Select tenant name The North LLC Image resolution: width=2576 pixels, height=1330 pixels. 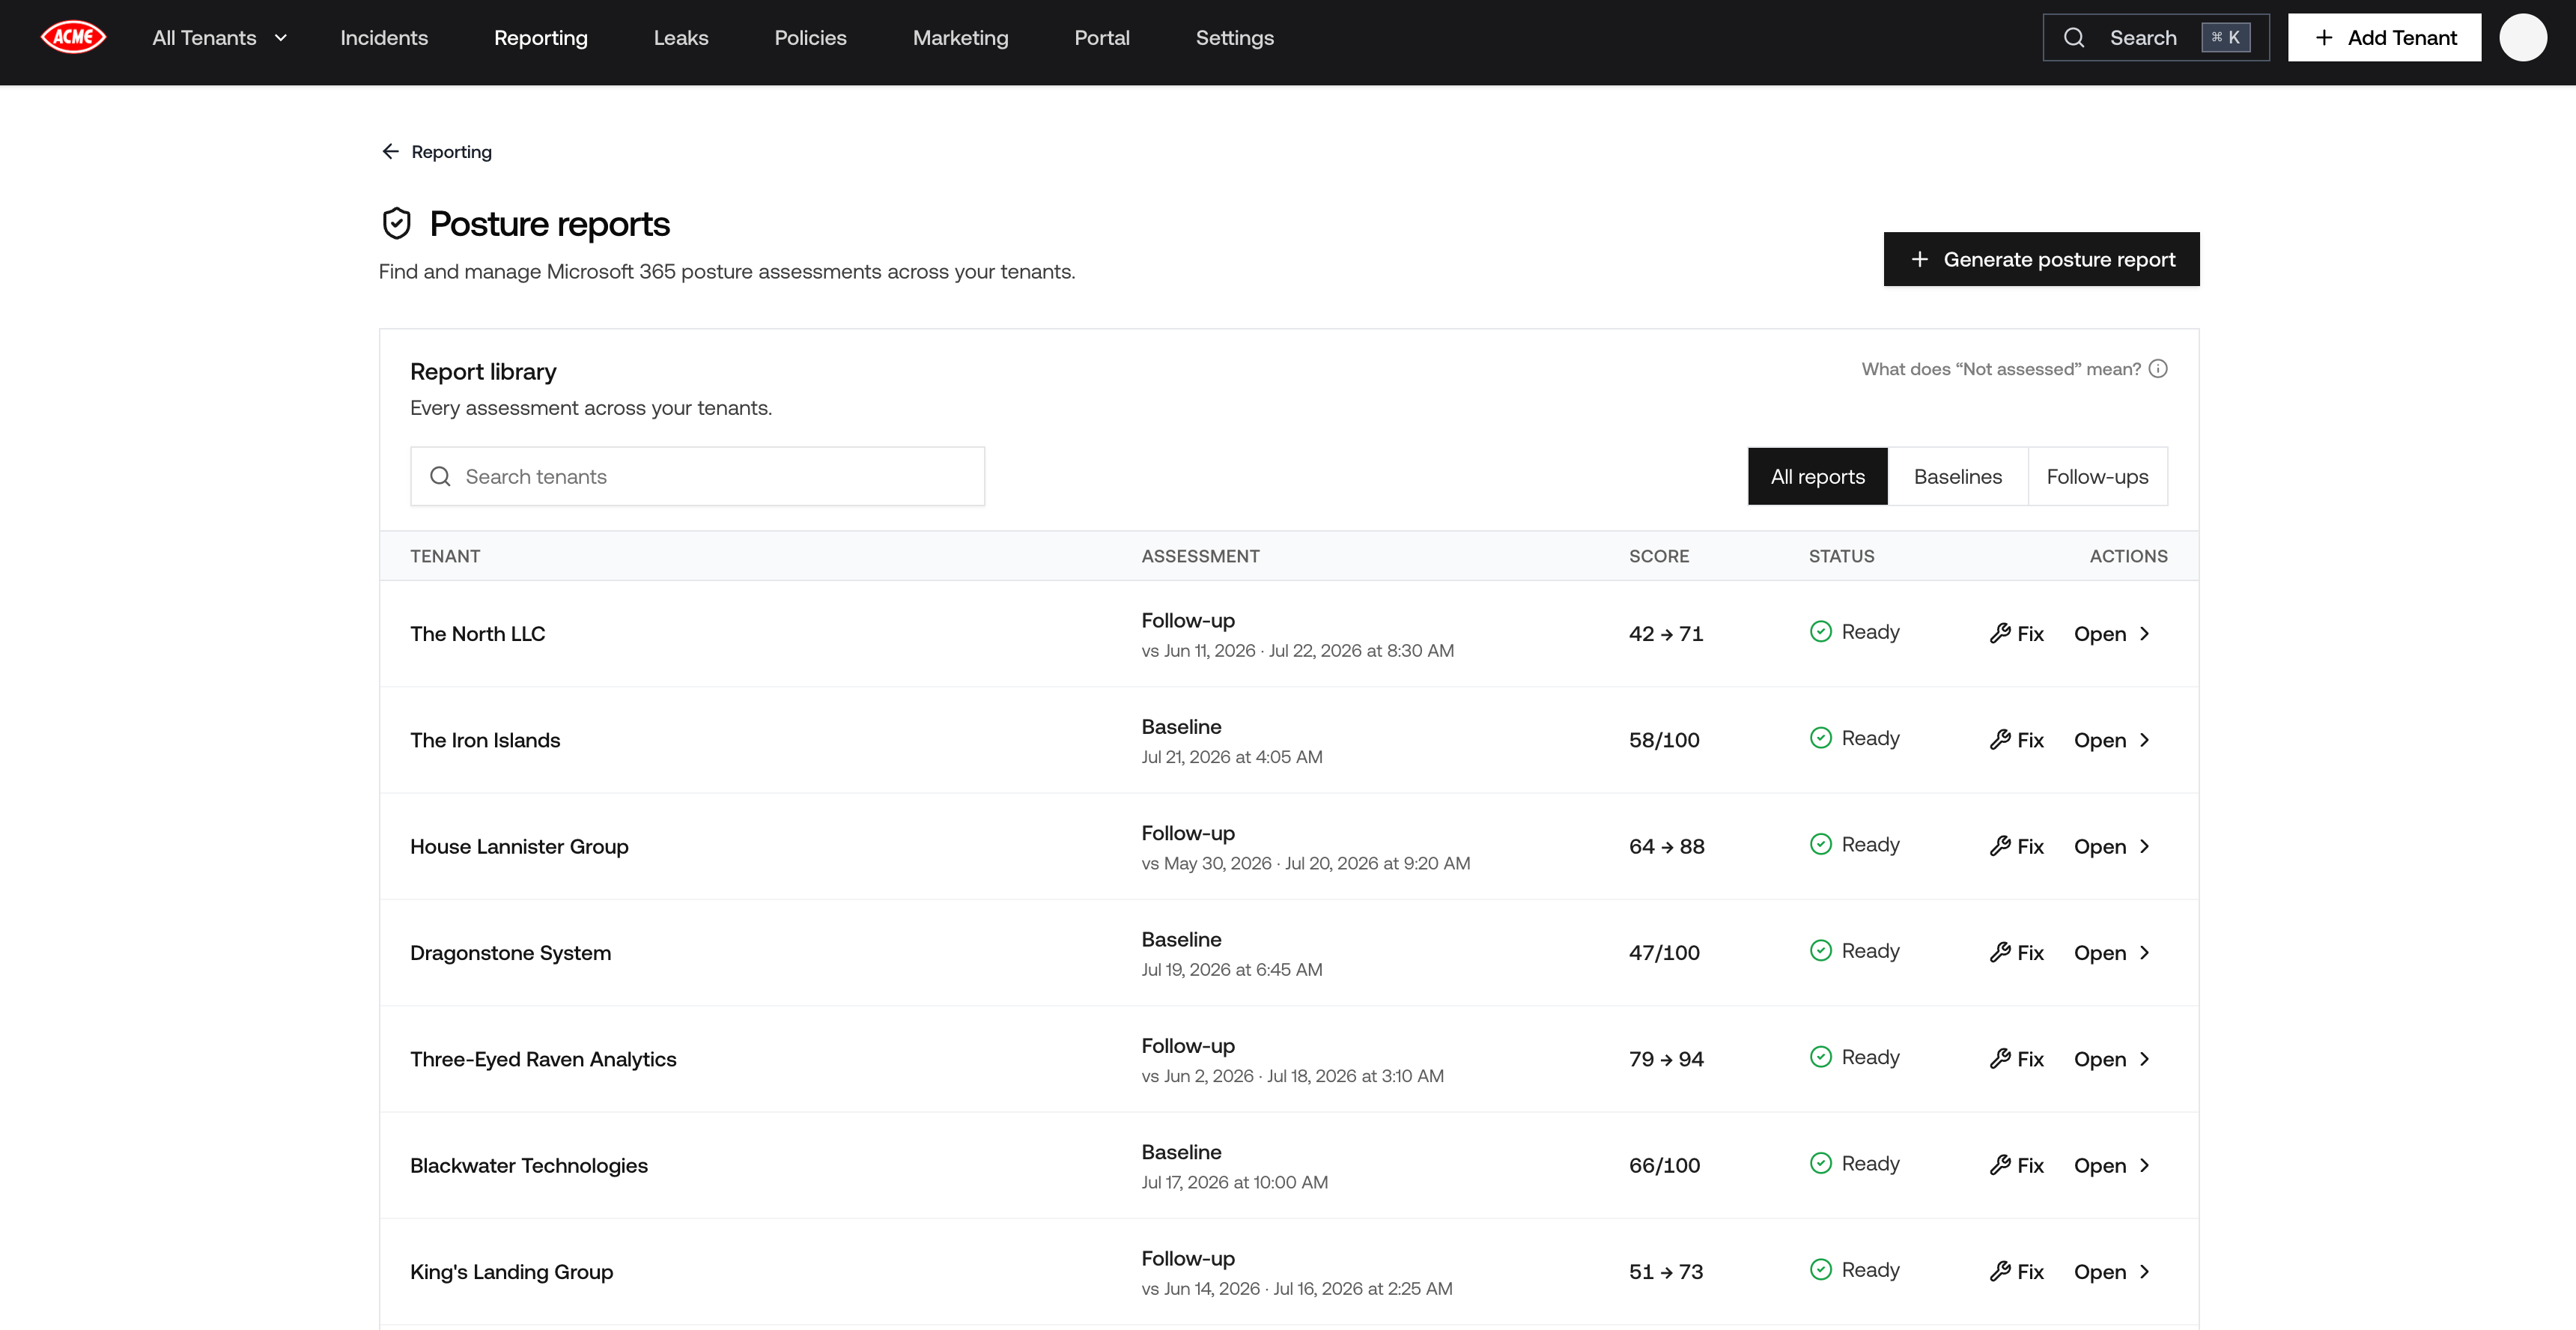tap(477, 633)
